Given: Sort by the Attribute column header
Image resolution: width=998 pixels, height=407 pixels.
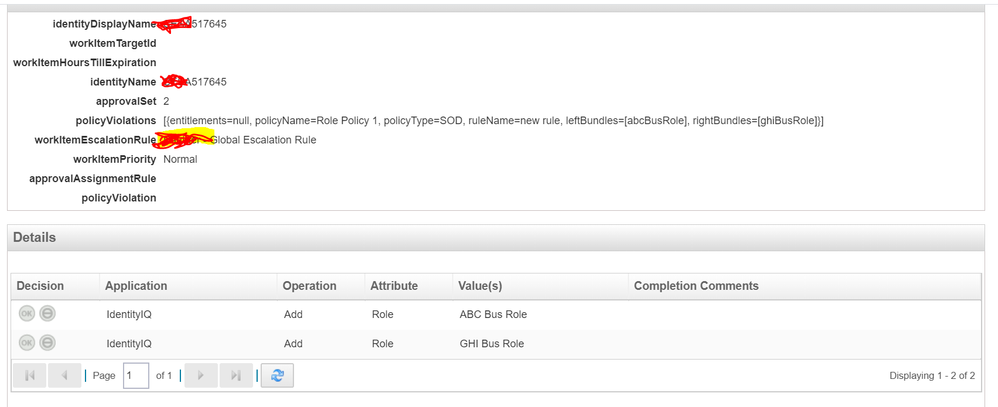Looking at the screenshot, I should coord(394,286).
